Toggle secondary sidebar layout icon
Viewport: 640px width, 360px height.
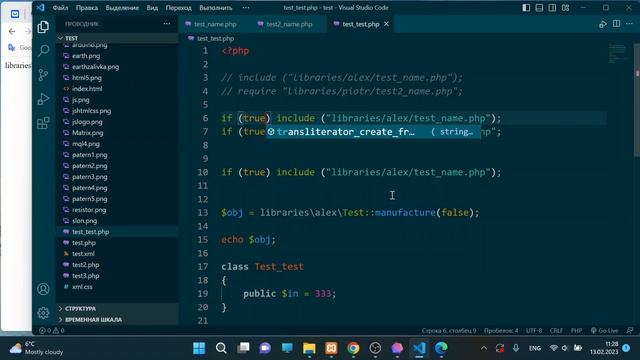click(x=552, y=8)
